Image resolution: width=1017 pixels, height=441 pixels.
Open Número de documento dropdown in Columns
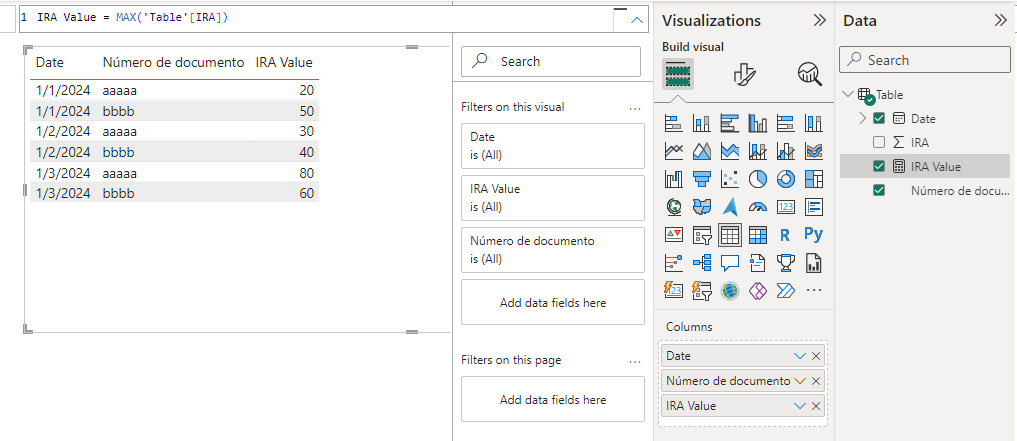800,381
